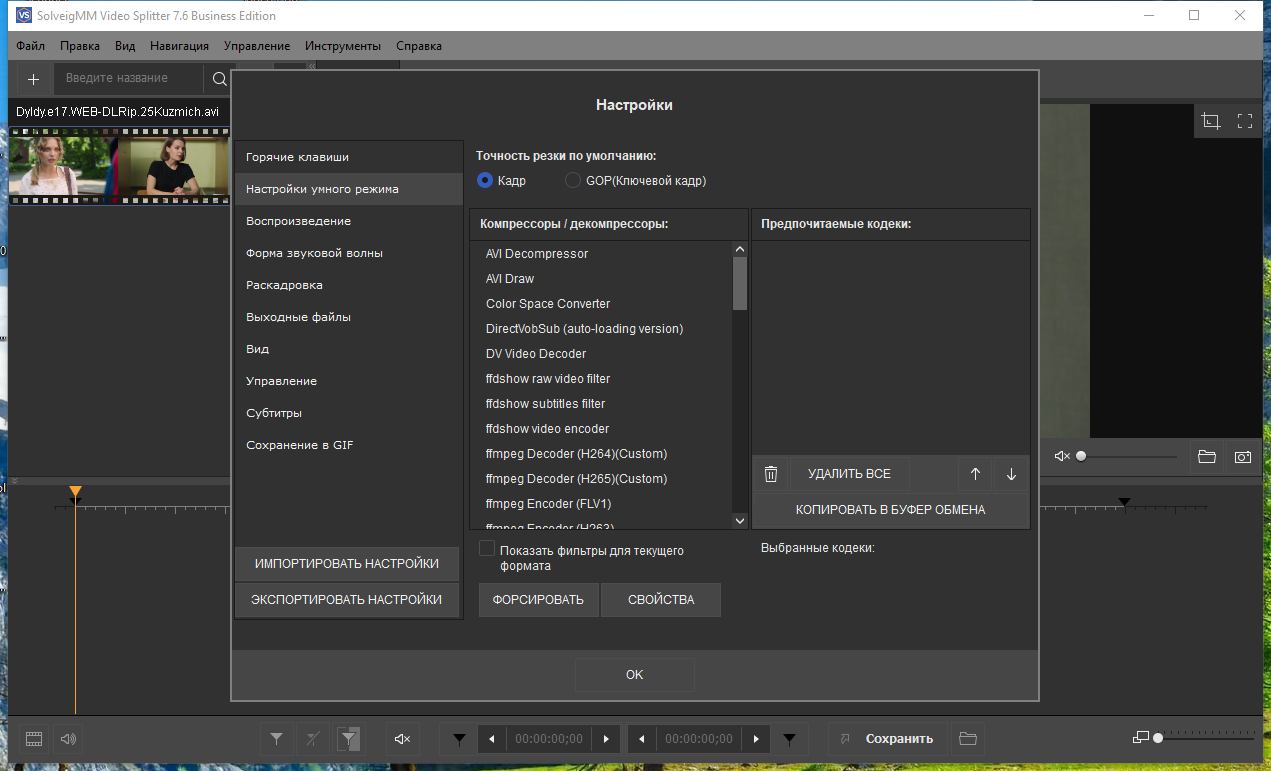Click the timeline zoom icon near the slider
The width and height of the screenshot is (1271, 771).
[1141, 738]
